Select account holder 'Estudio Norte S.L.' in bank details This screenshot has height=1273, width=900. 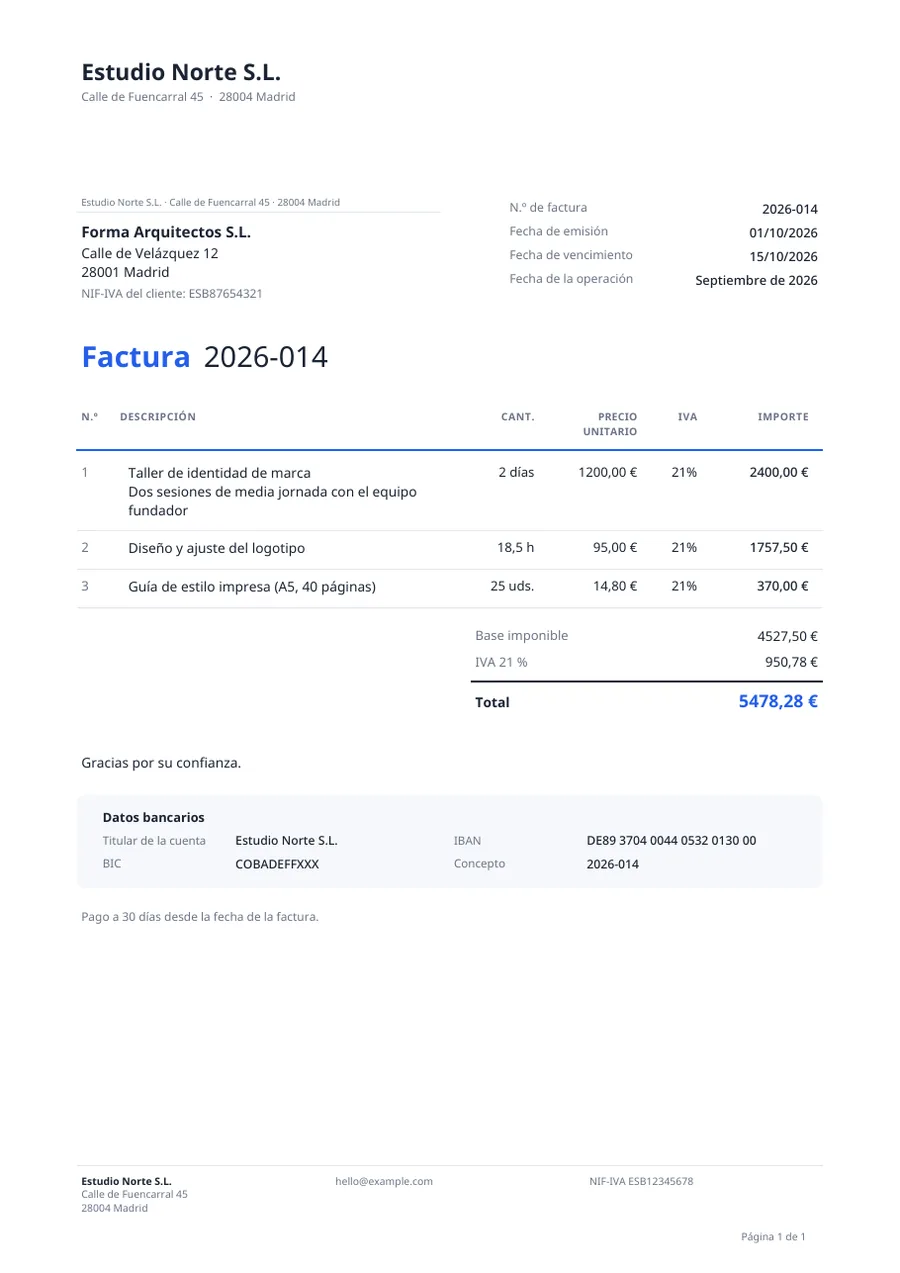[x=286, y=841]
